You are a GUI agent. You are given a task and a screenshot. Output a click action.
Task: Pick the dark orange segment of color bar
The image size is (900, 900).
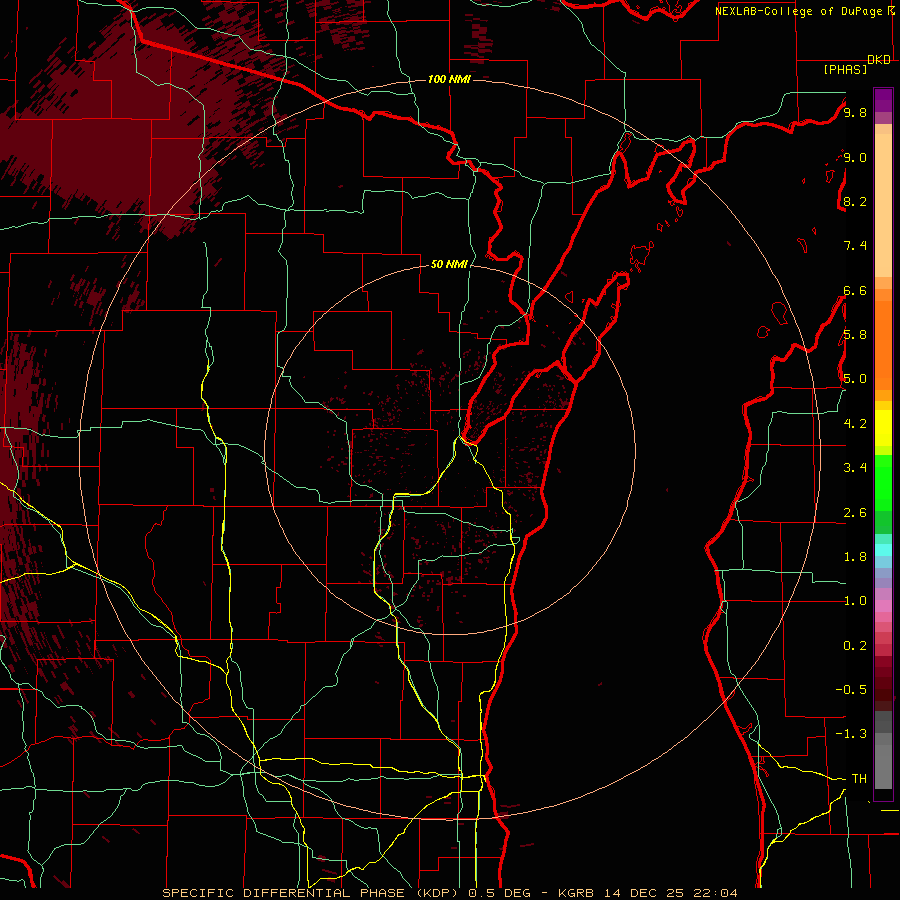[883, 346]
